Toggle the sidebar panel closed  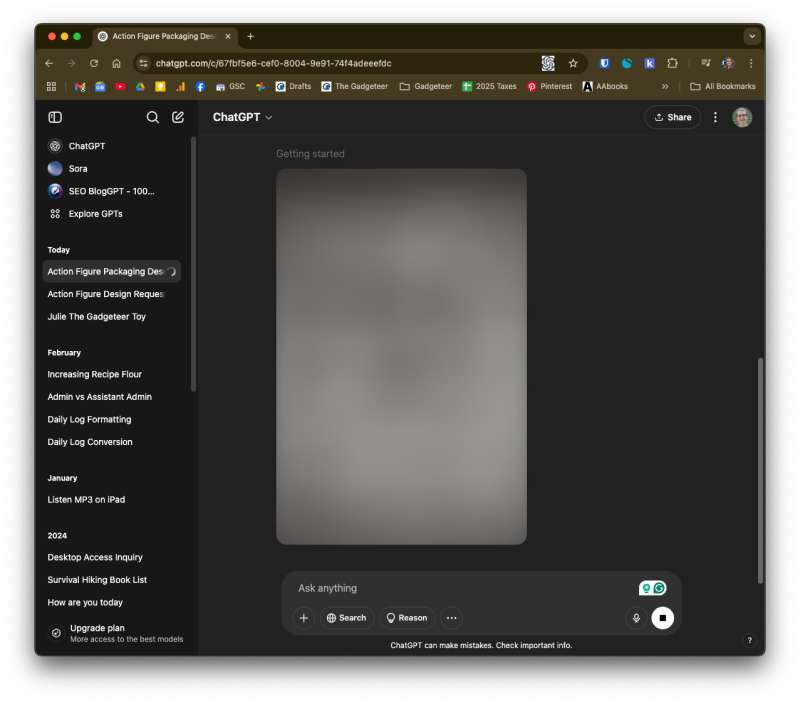click(x=55, y=117)
